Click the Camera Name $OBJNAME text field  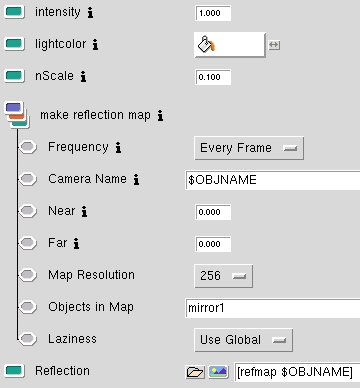coord(273,180)
